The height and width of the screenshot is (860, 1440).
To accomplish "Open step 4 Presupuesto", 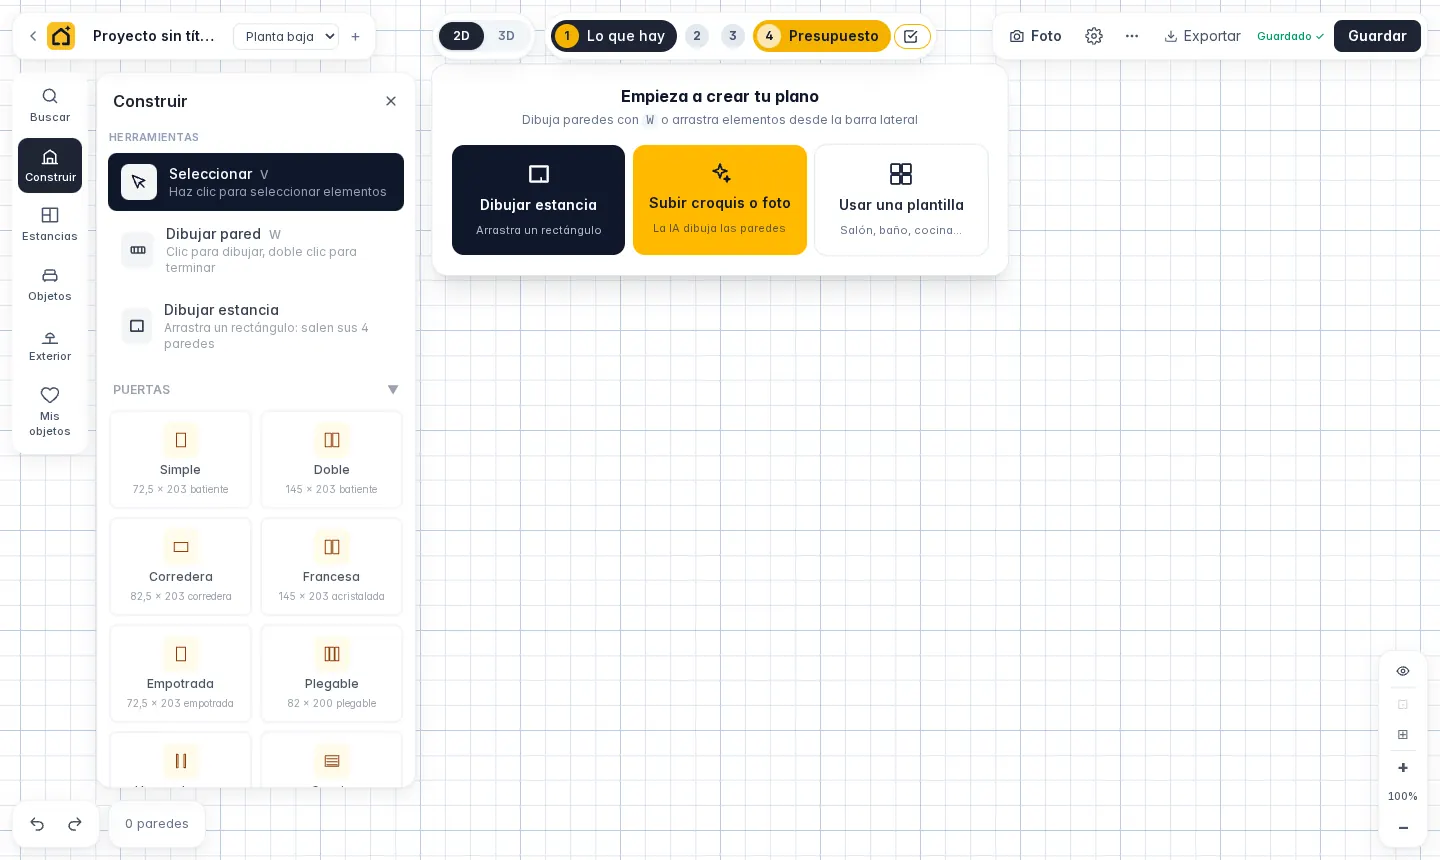I will (822, 36).
